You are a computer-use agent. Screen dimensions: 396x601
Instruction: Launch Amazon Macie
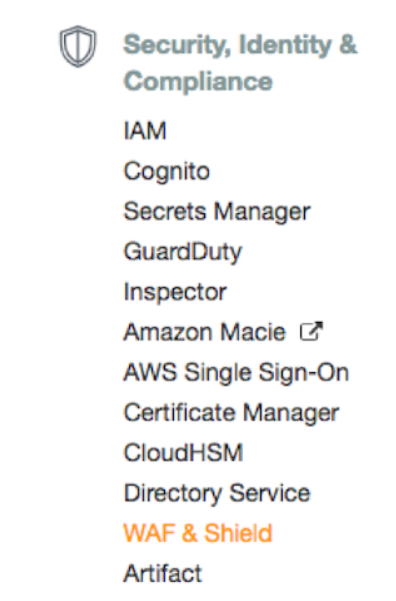205,332
